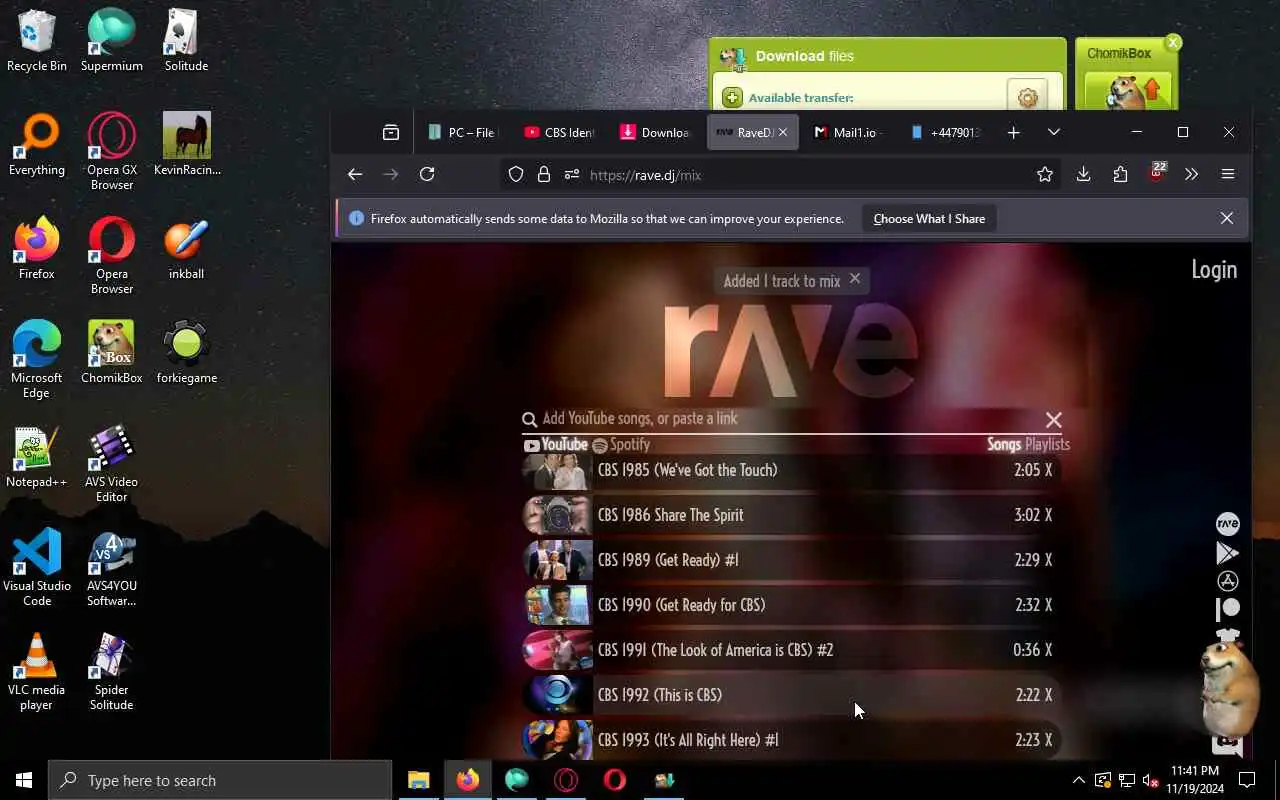This screenshot has width=1280, height=800.
Task: Open the VLC media player desktop icon
Action: 36,672
